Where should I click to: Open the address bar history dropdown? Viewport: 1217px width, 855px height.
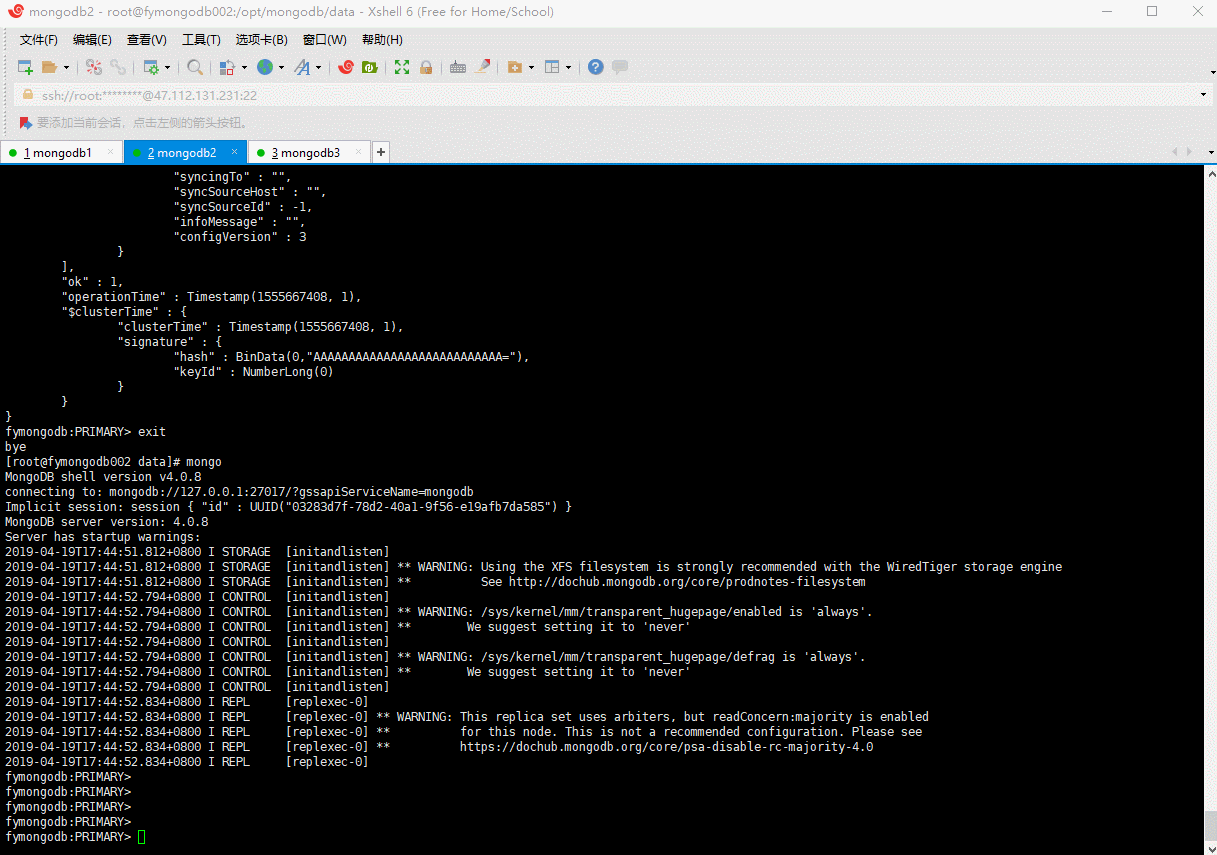[x=1202, y=95]
